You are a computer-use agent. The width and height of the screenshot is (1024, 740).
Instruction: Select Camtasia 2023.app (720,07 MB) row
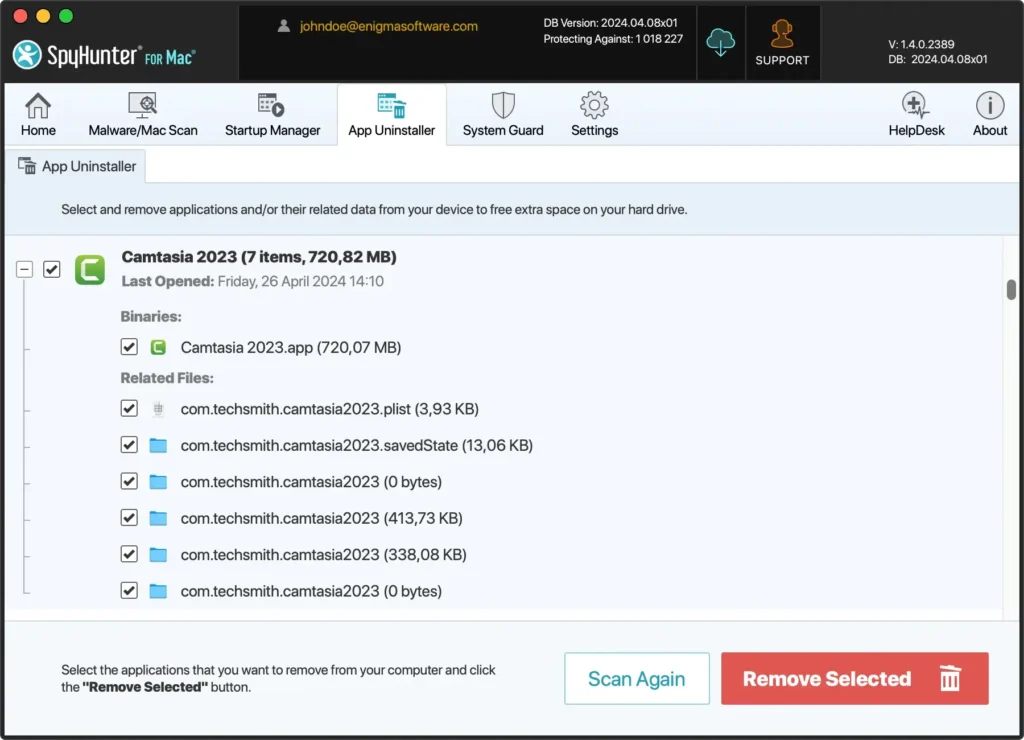coord(291,347)
